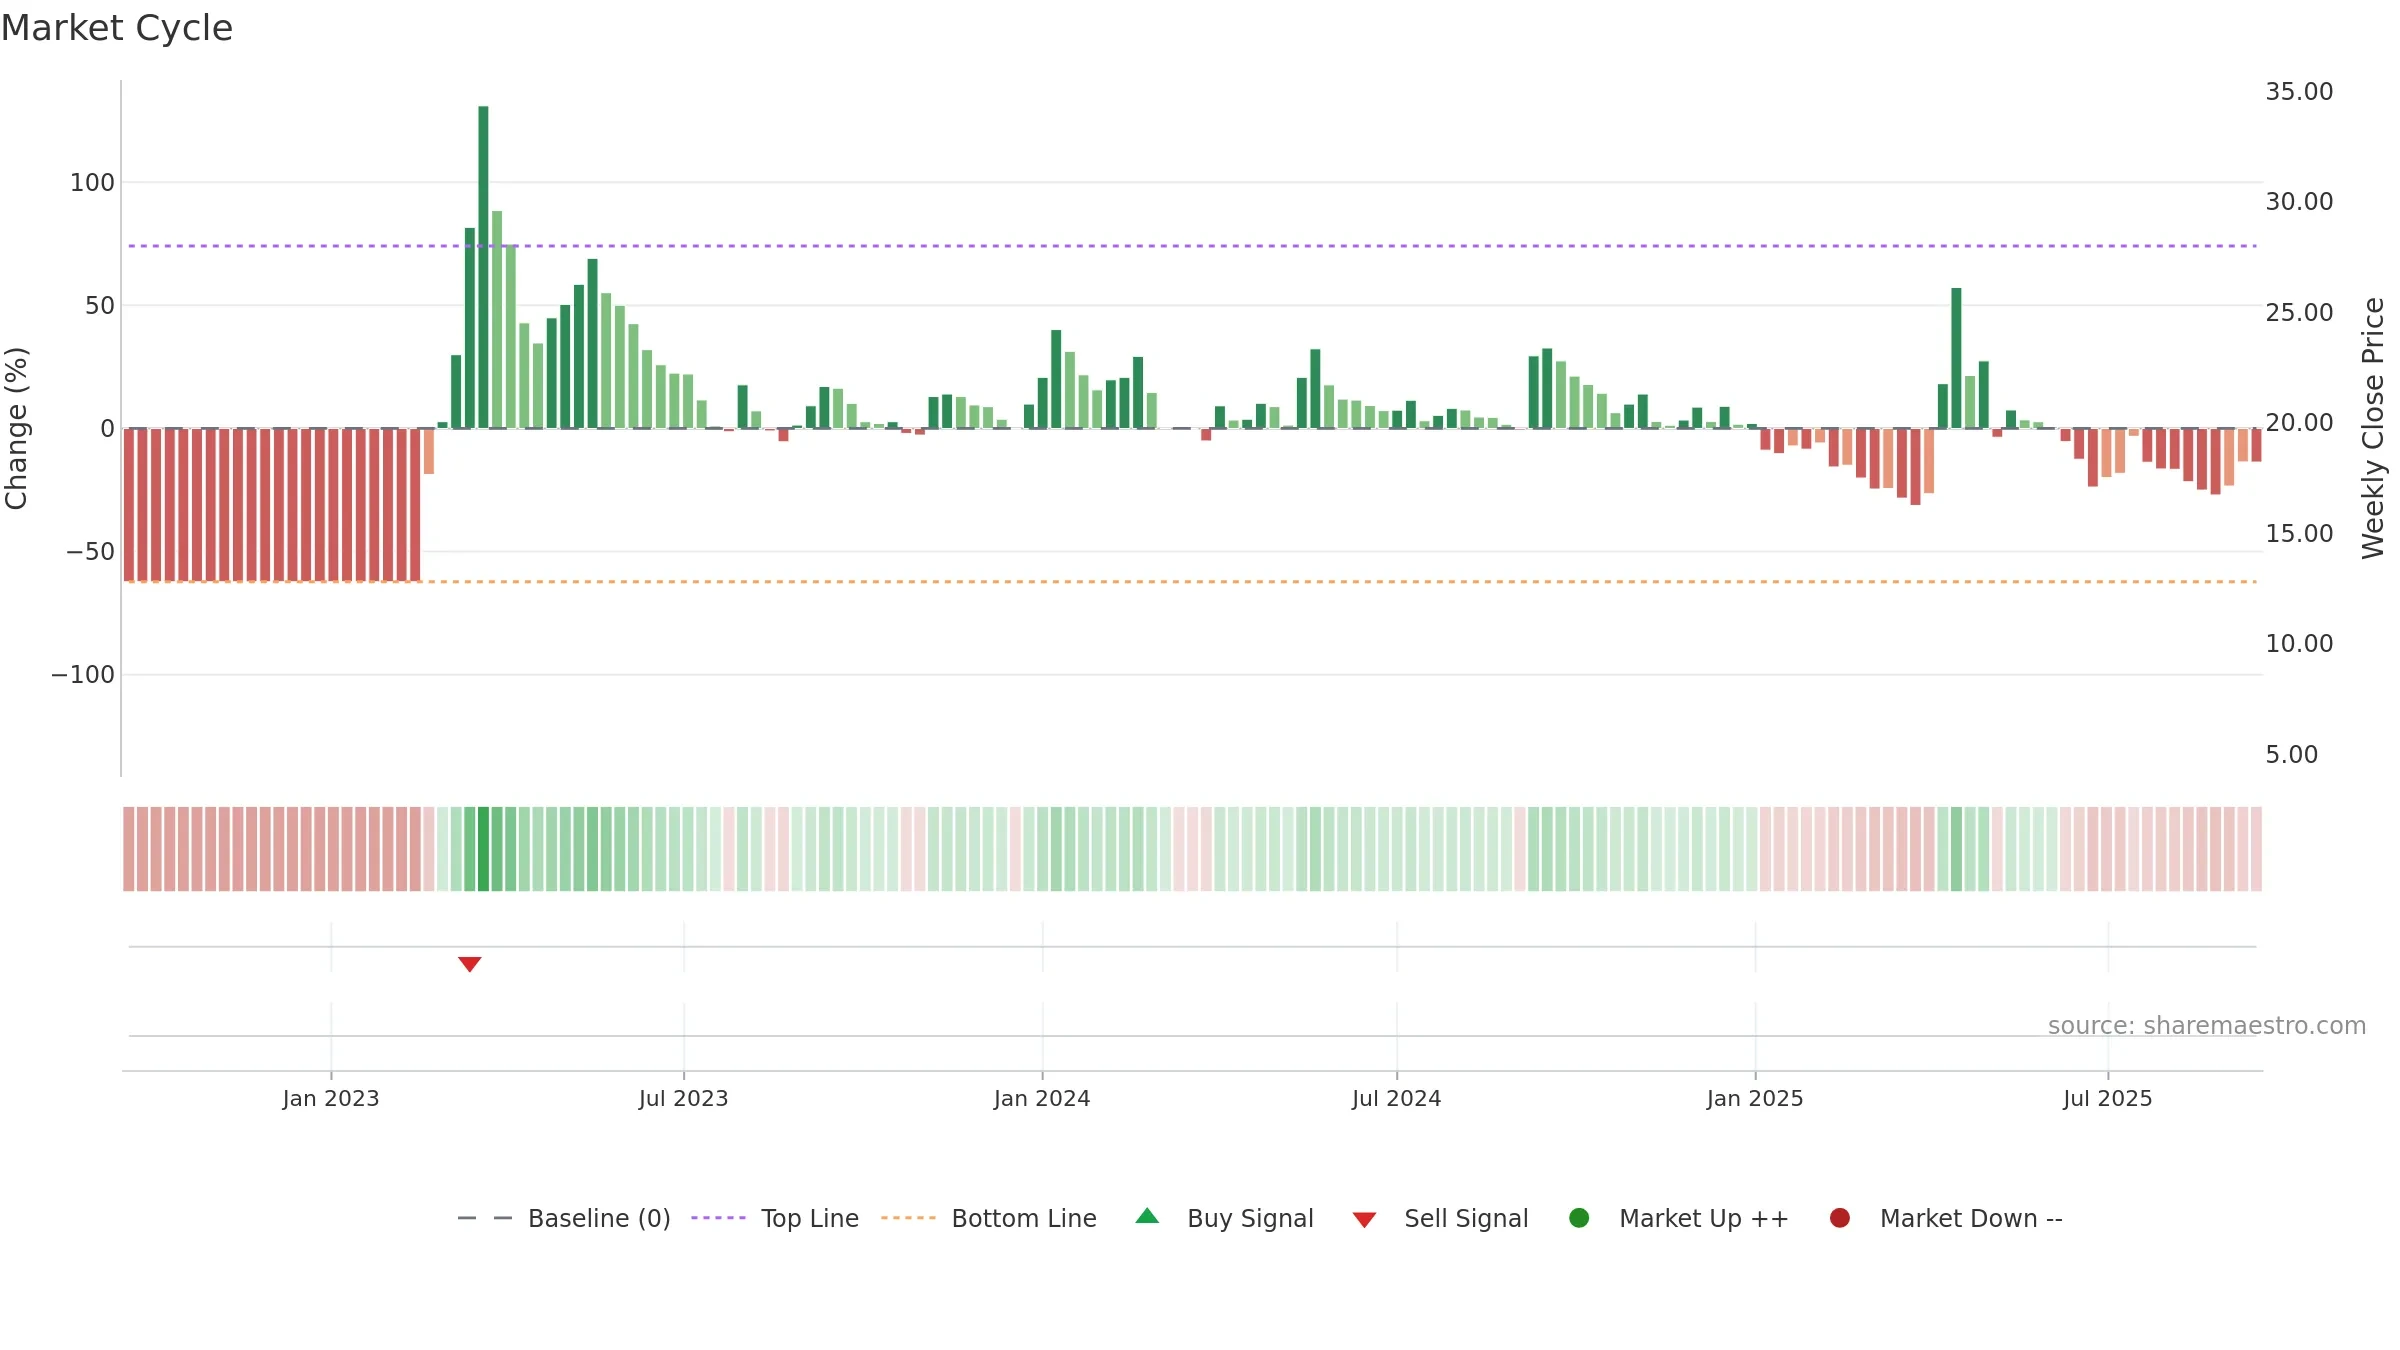Toggle the Baseline (0) legend entry
Viewport: 2400px width, 1350px height.
coord(564,1218)
